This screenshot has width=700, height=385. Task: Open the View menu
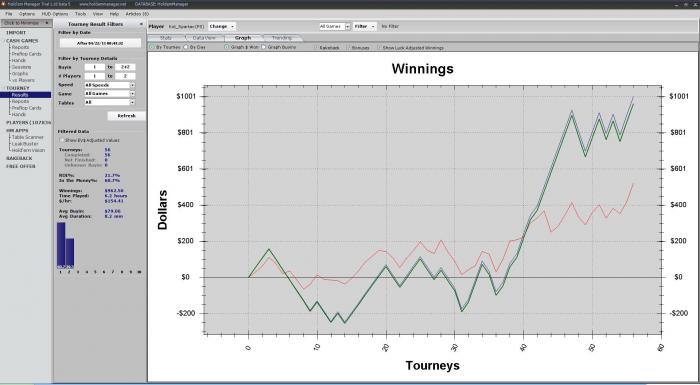click(98, 14)
